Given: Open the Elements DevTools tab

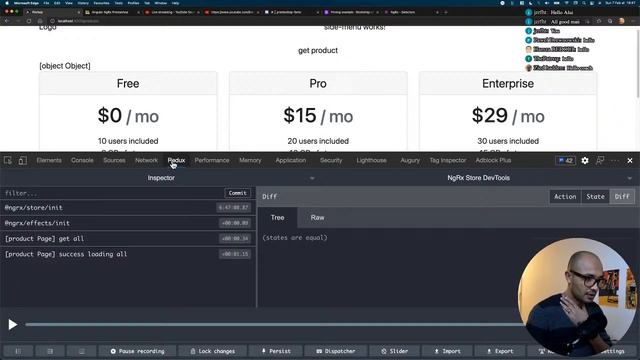Looking at the screenshot, I should (x=49, y=160).
